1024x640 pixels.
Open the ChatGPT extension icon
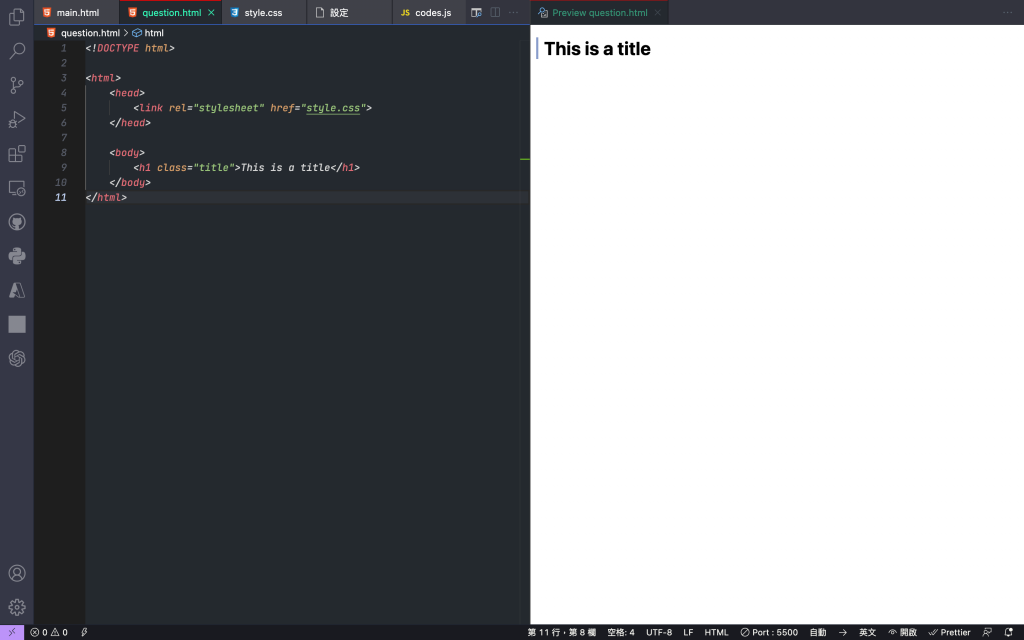17,359
